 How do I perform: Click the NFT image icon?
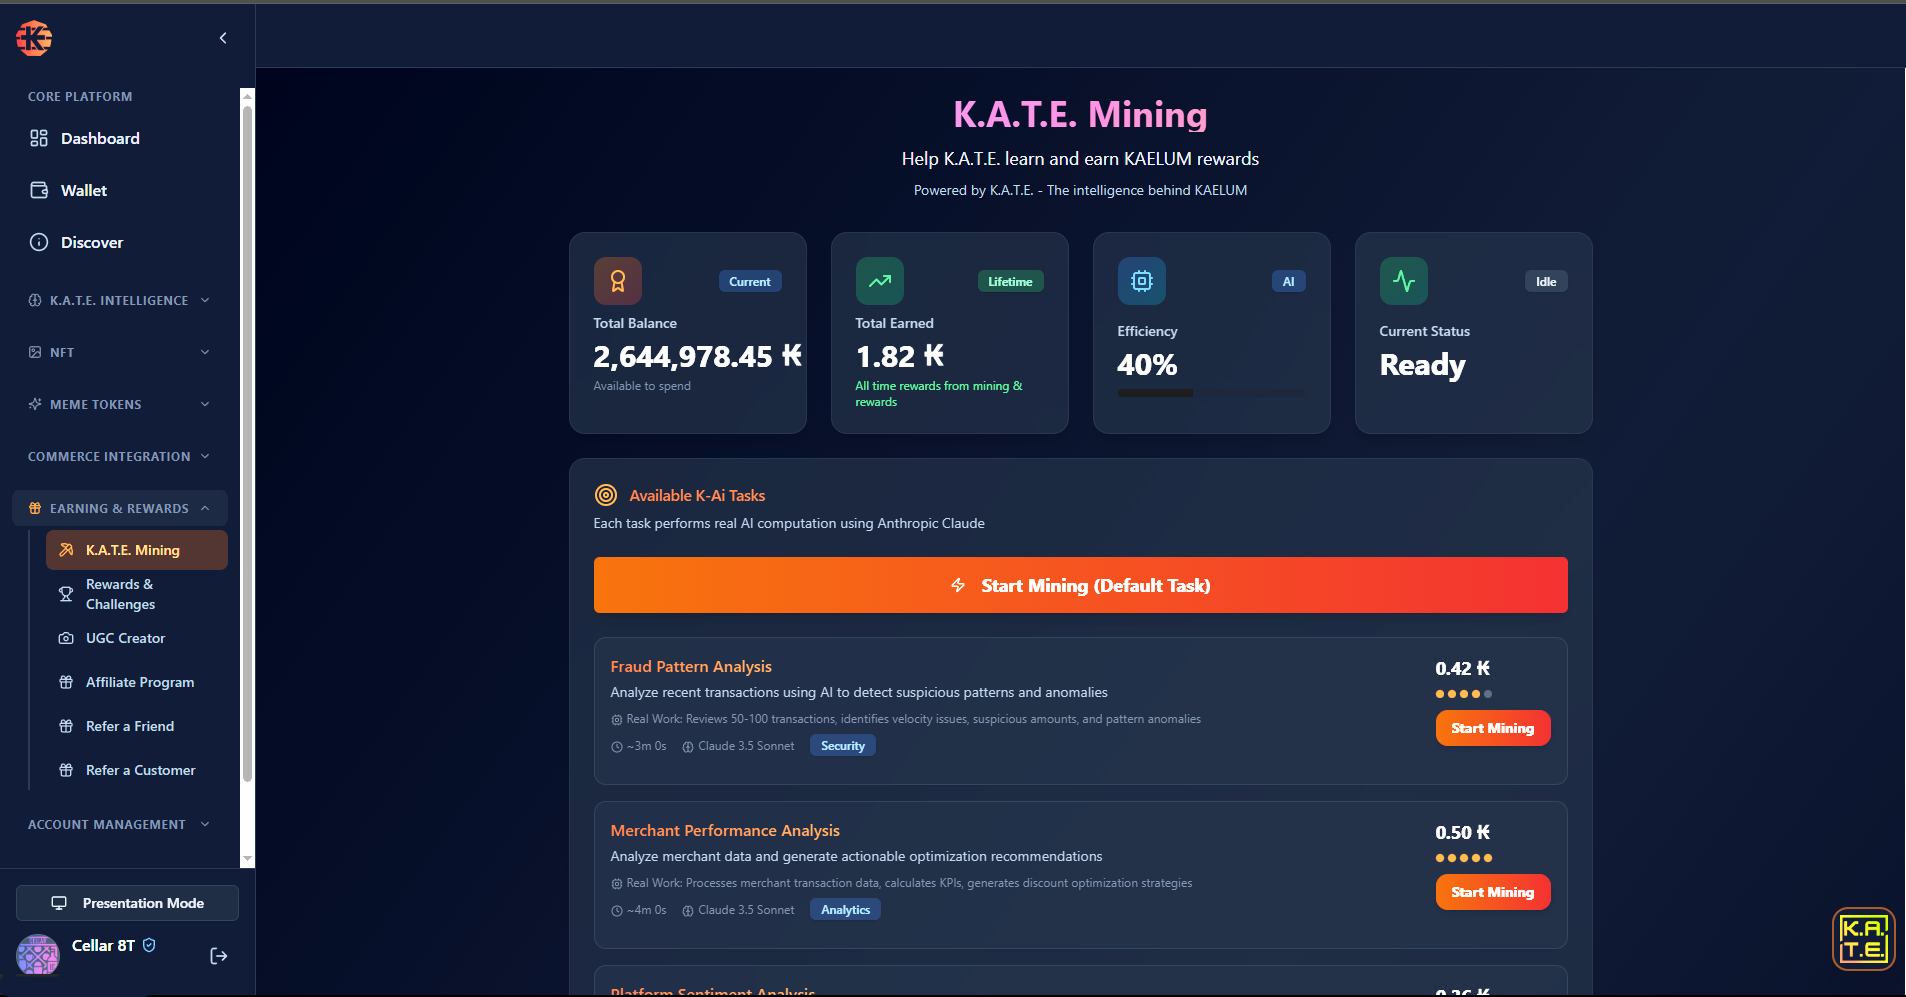[x=35, y=352]
